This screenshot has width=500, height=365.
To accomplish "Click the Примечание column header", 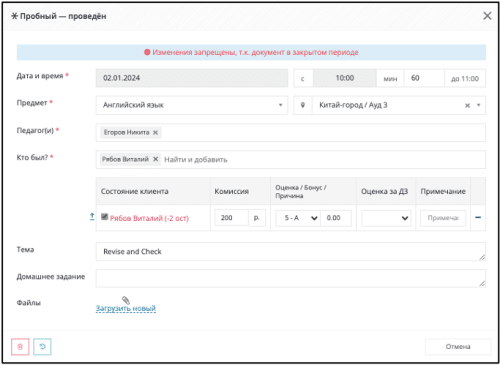I will click(x=443, y=191).
